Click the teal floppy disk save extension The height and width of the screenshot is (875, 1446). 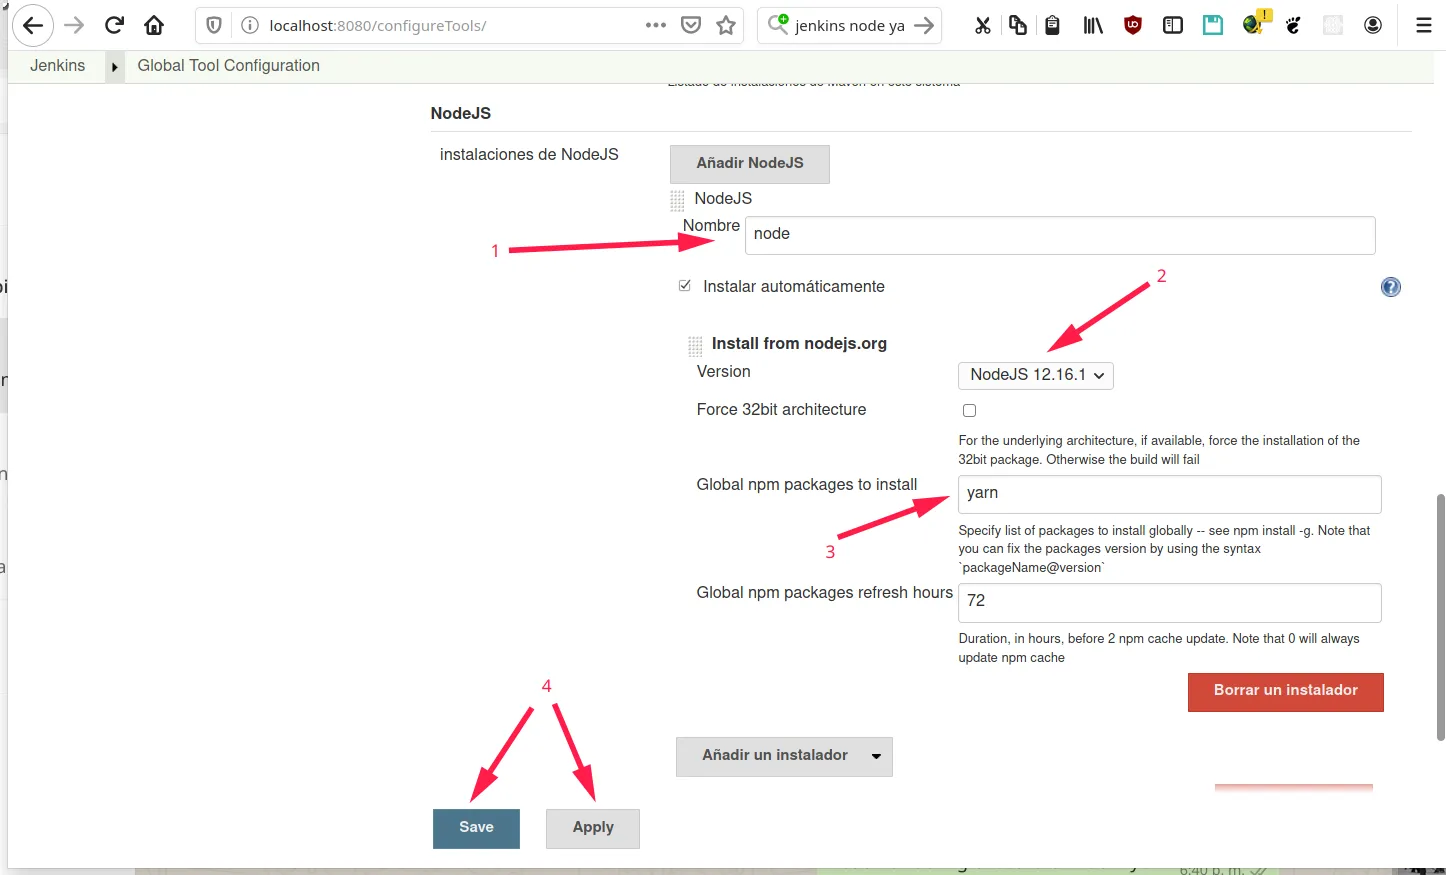pos(1213,26)
